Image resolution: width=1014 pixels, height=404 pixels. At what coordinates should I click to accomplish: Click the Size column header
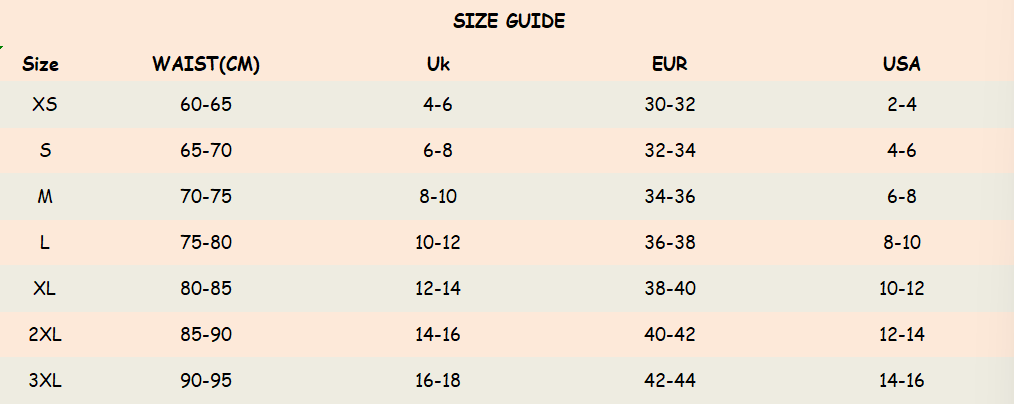41,65
